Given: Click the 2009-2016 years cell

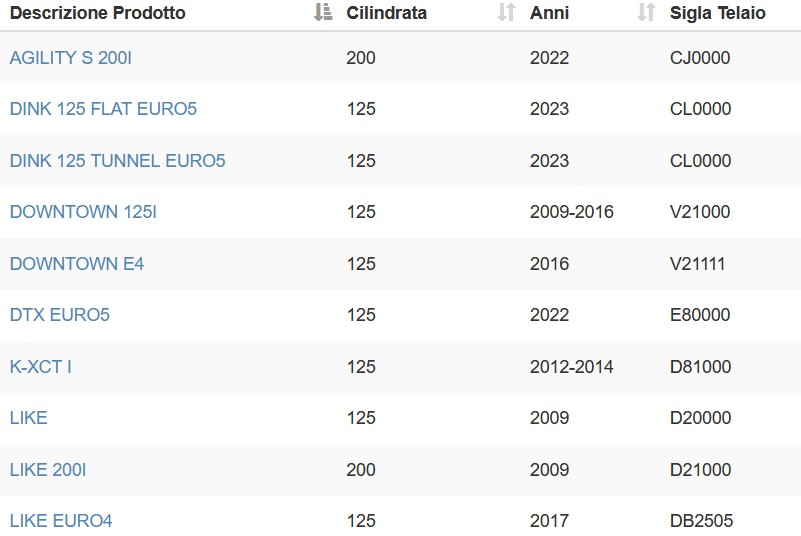Looking at the screenshot, I should point(572,212).
